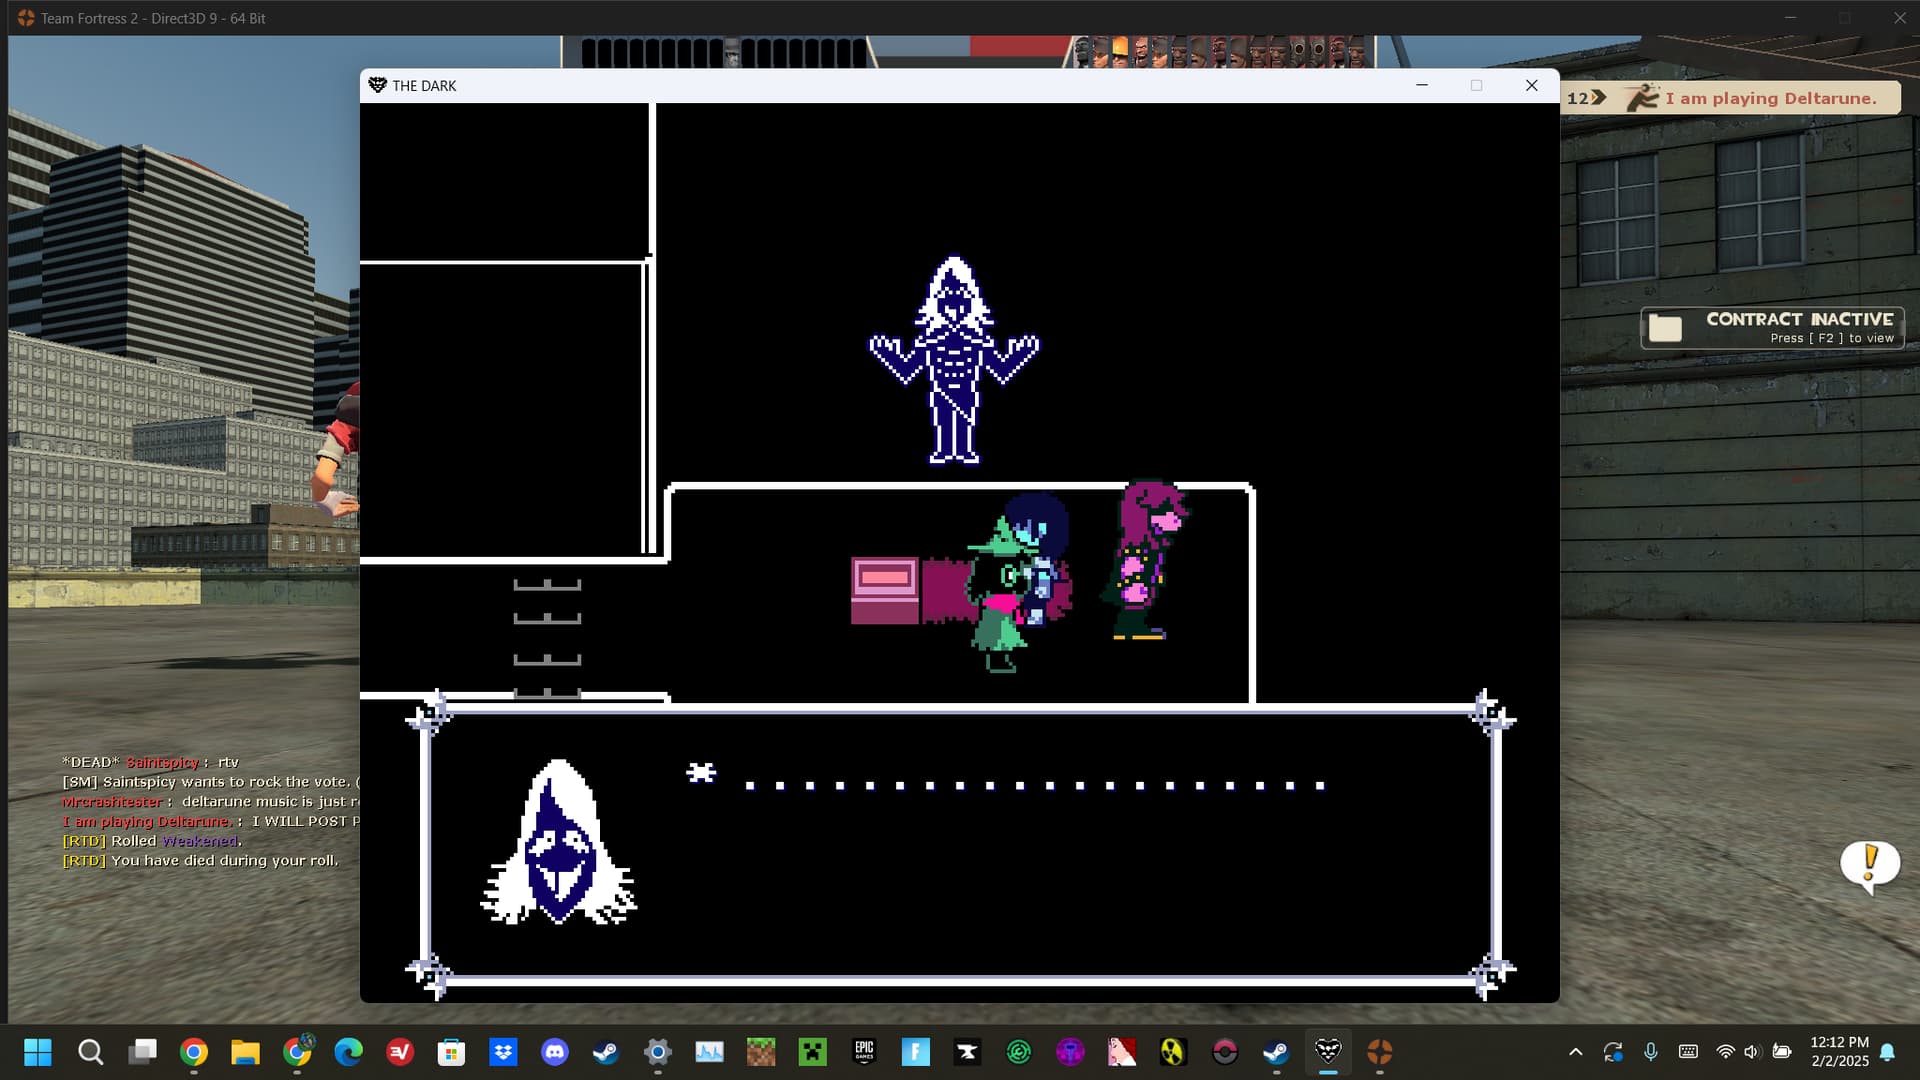Check the battery status tray icon

pyautogui.click(x=1782, y=1052)
